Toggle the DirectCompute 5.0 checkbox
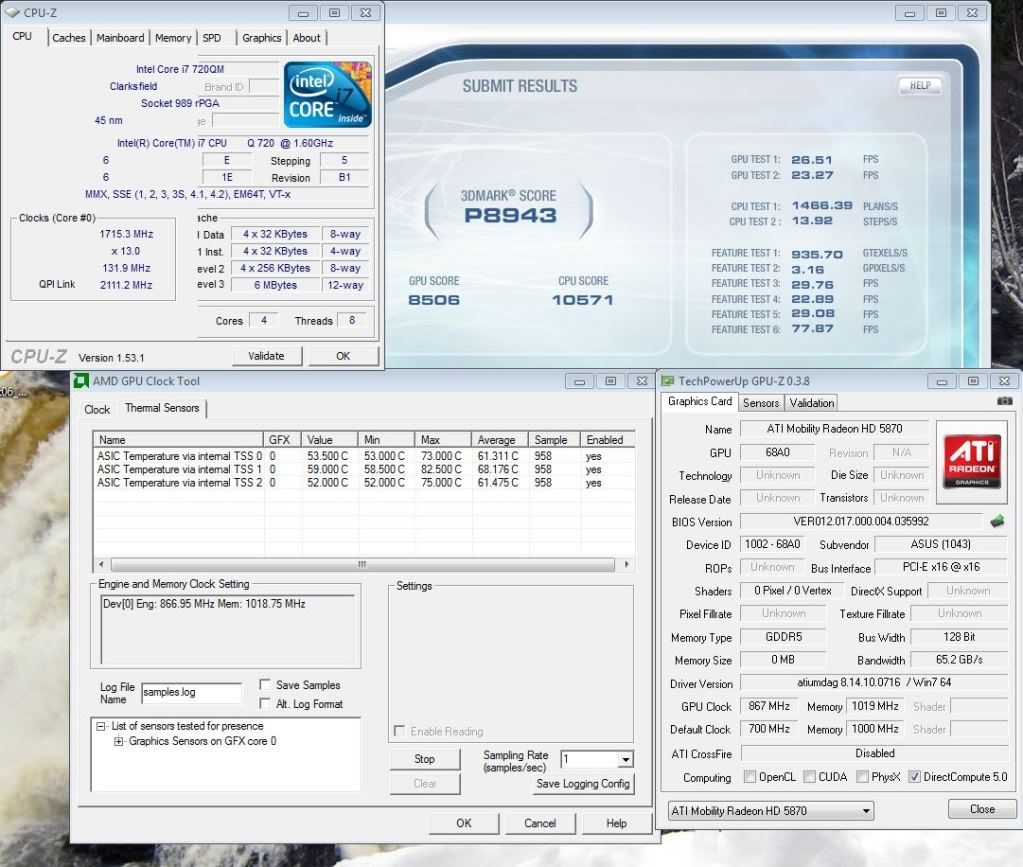This screenshot has width=1023, height=867. [x=915, y=776]
